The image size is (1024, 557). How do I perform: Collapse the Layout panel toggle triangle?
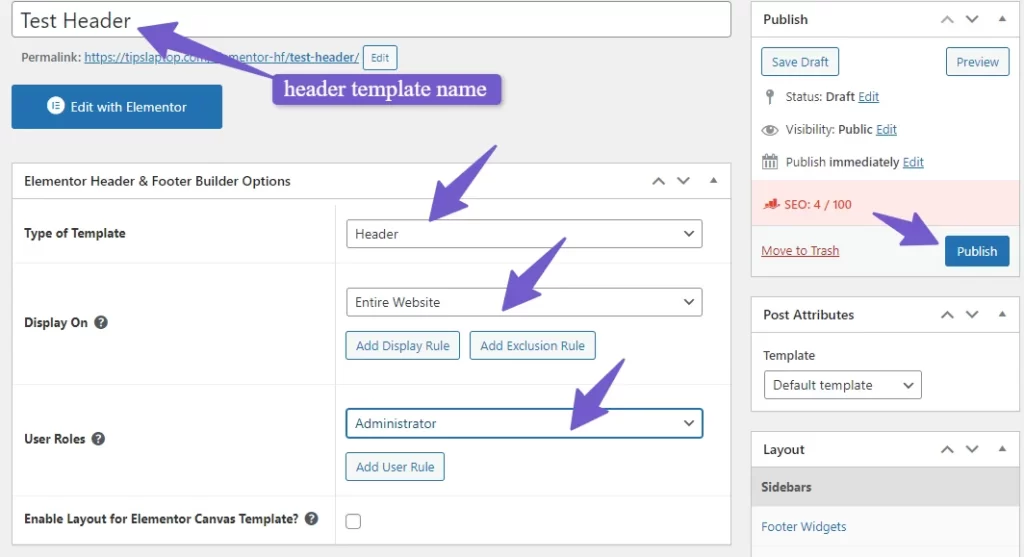(x=1002, y=449)
